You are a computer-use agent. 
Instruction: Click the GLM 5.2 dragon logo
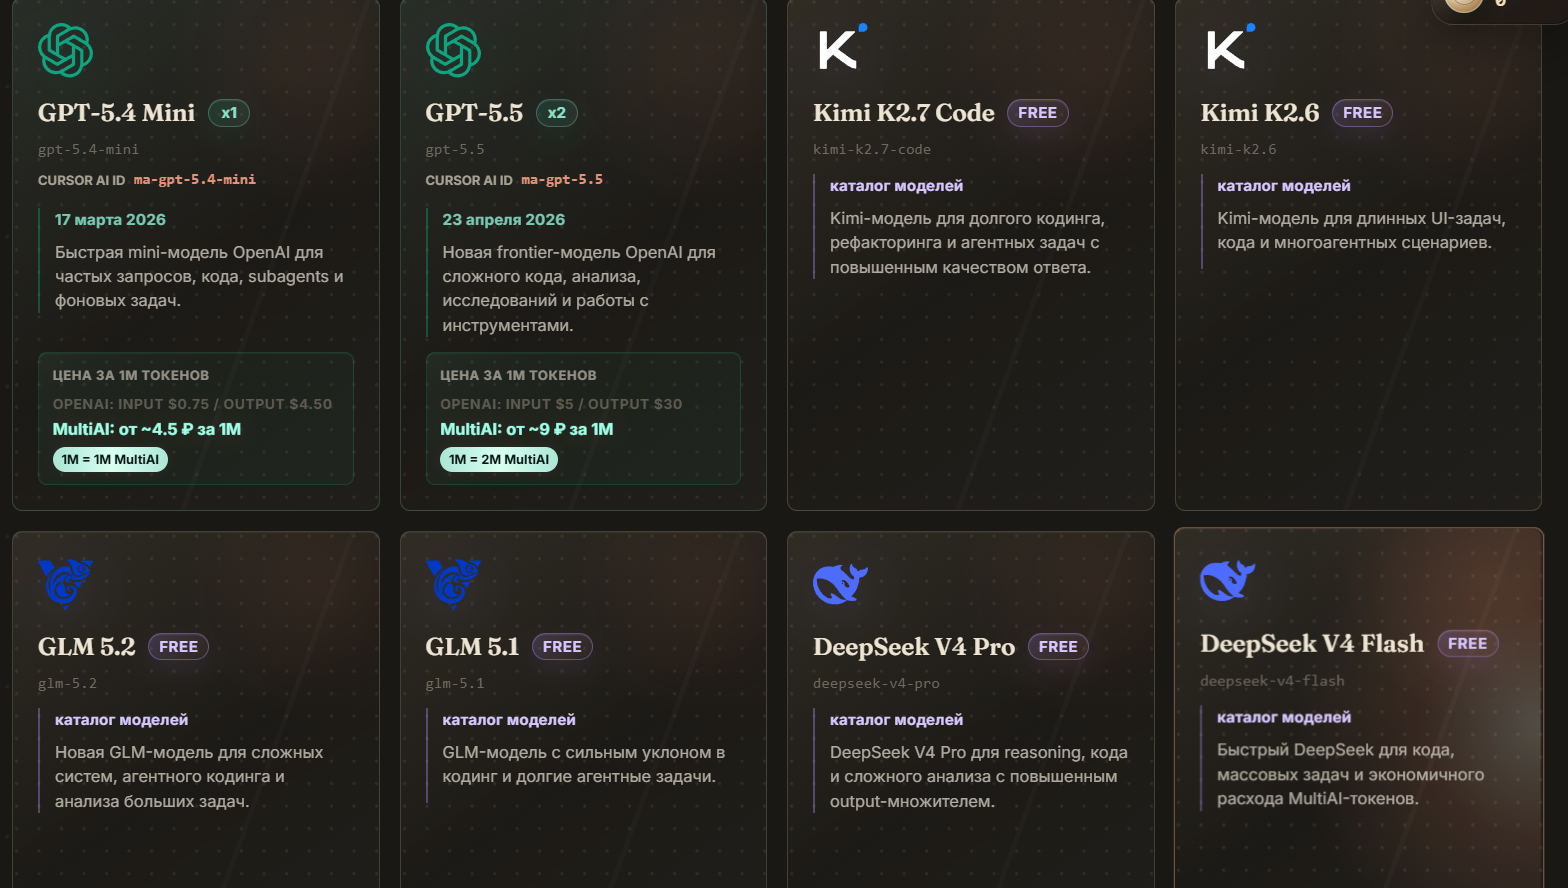[65, 583]
